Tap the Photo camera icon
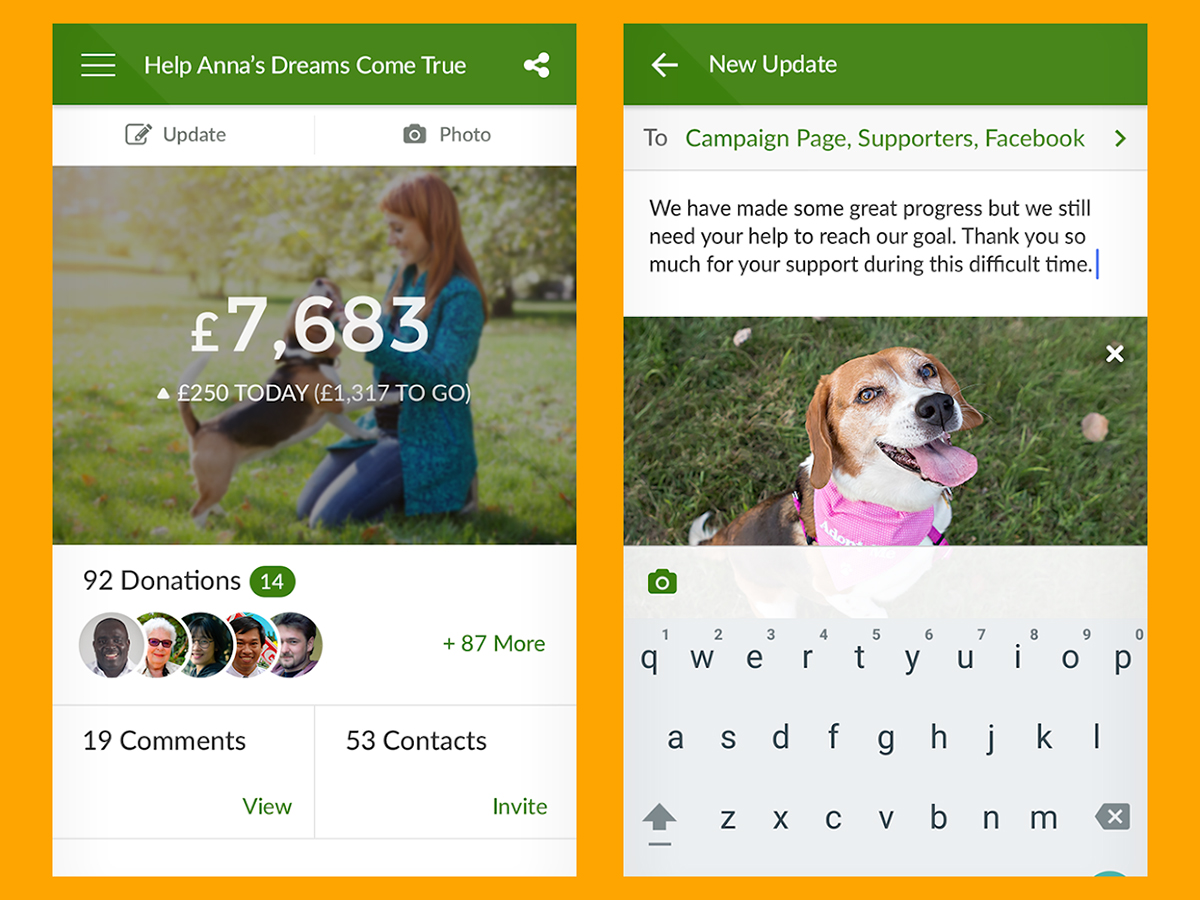 coord(414,134)
